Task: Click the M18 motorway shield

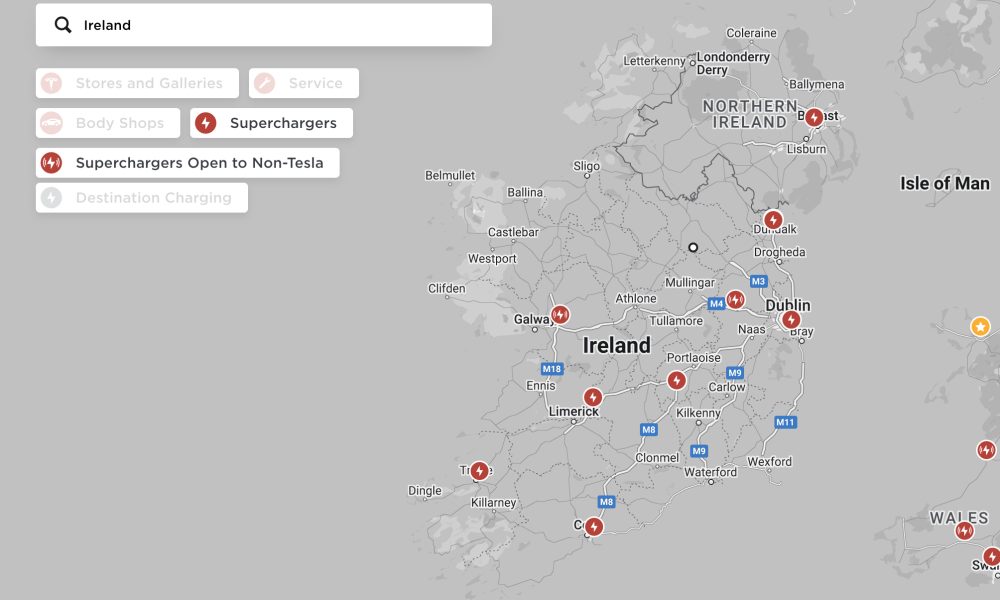Action: coord(552,369)
